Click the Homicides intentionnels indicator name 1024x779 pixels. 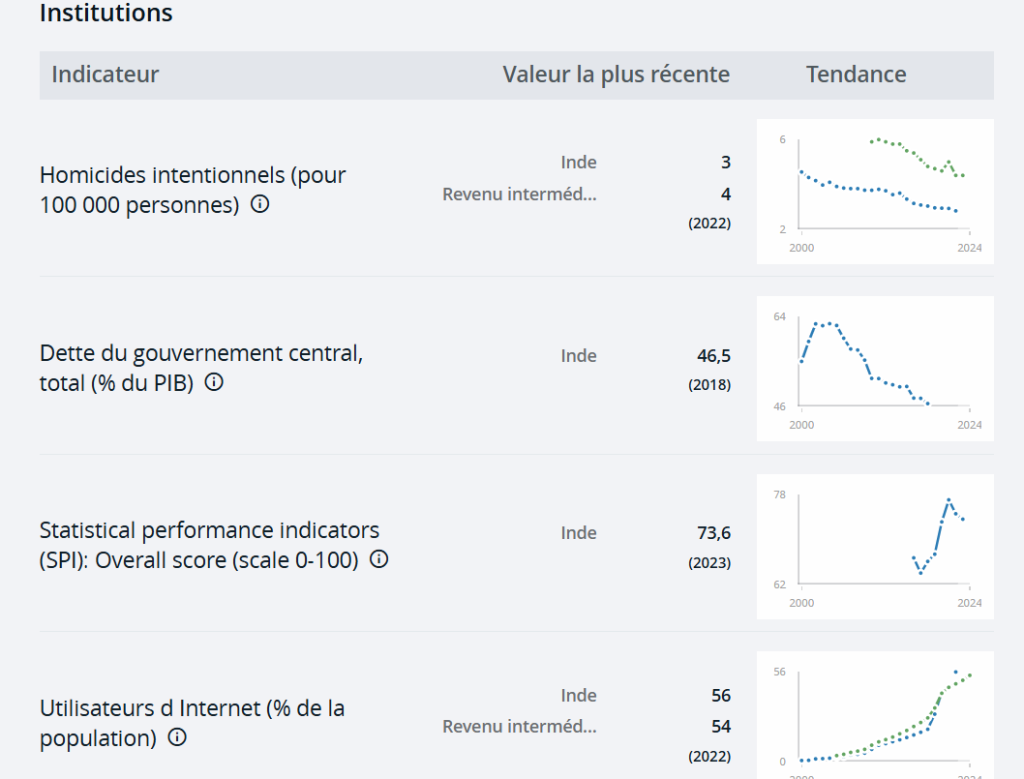tap(193, 190)
